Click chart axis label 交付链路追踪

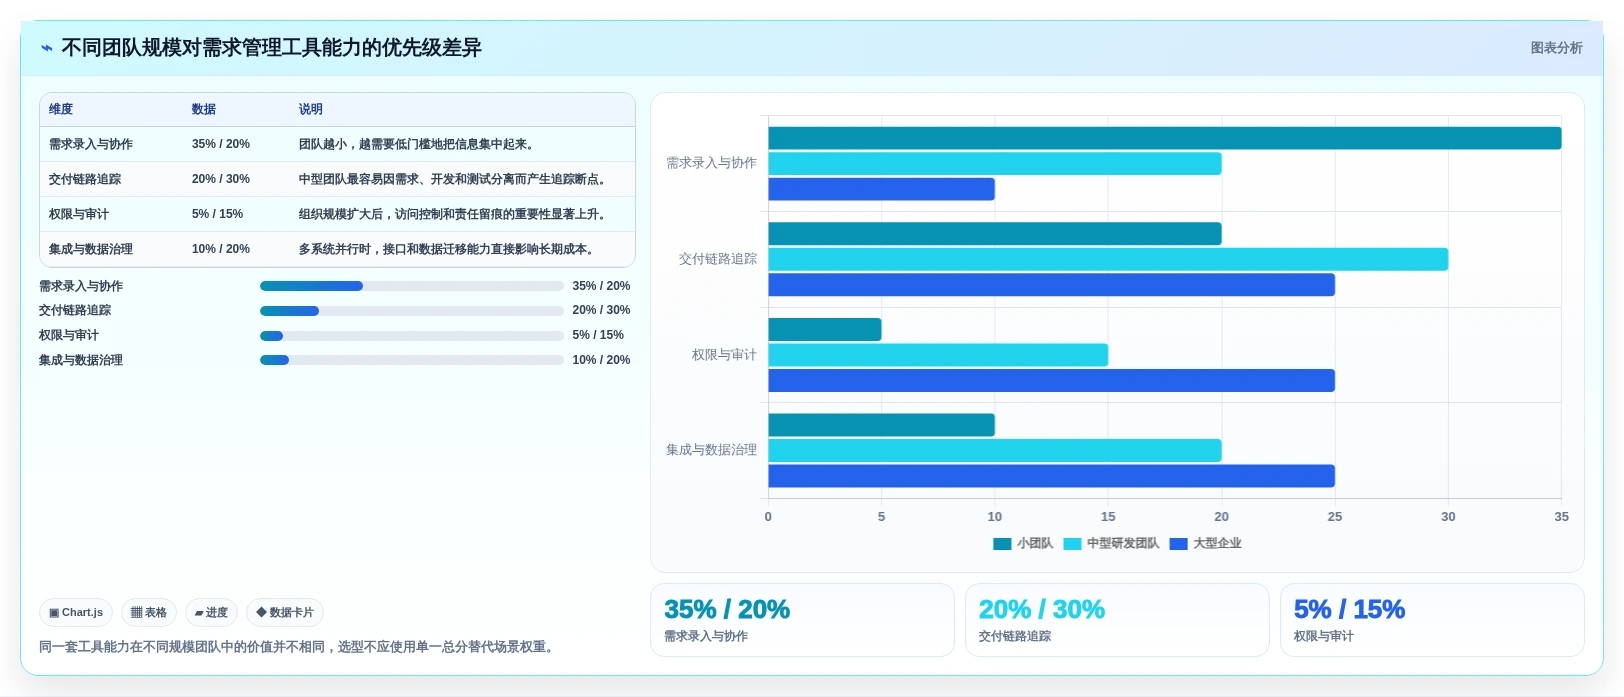(718, 259)
